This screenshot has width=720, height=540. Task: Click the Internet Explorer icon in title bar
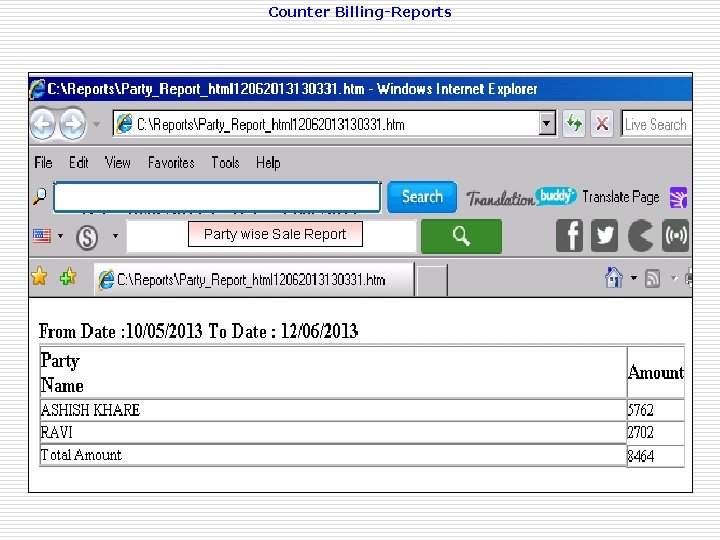[38, 89]
